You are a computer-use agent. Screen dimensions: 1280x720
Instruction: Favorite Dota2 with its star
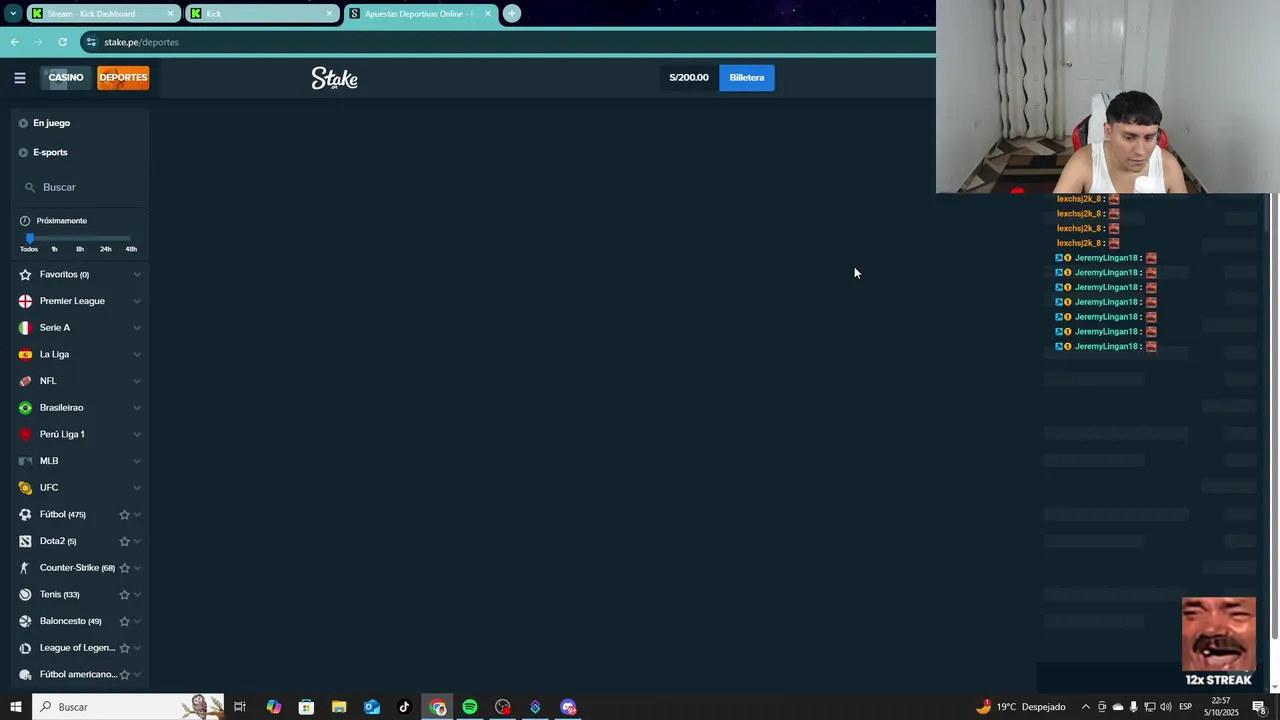[x=124, y=541]
